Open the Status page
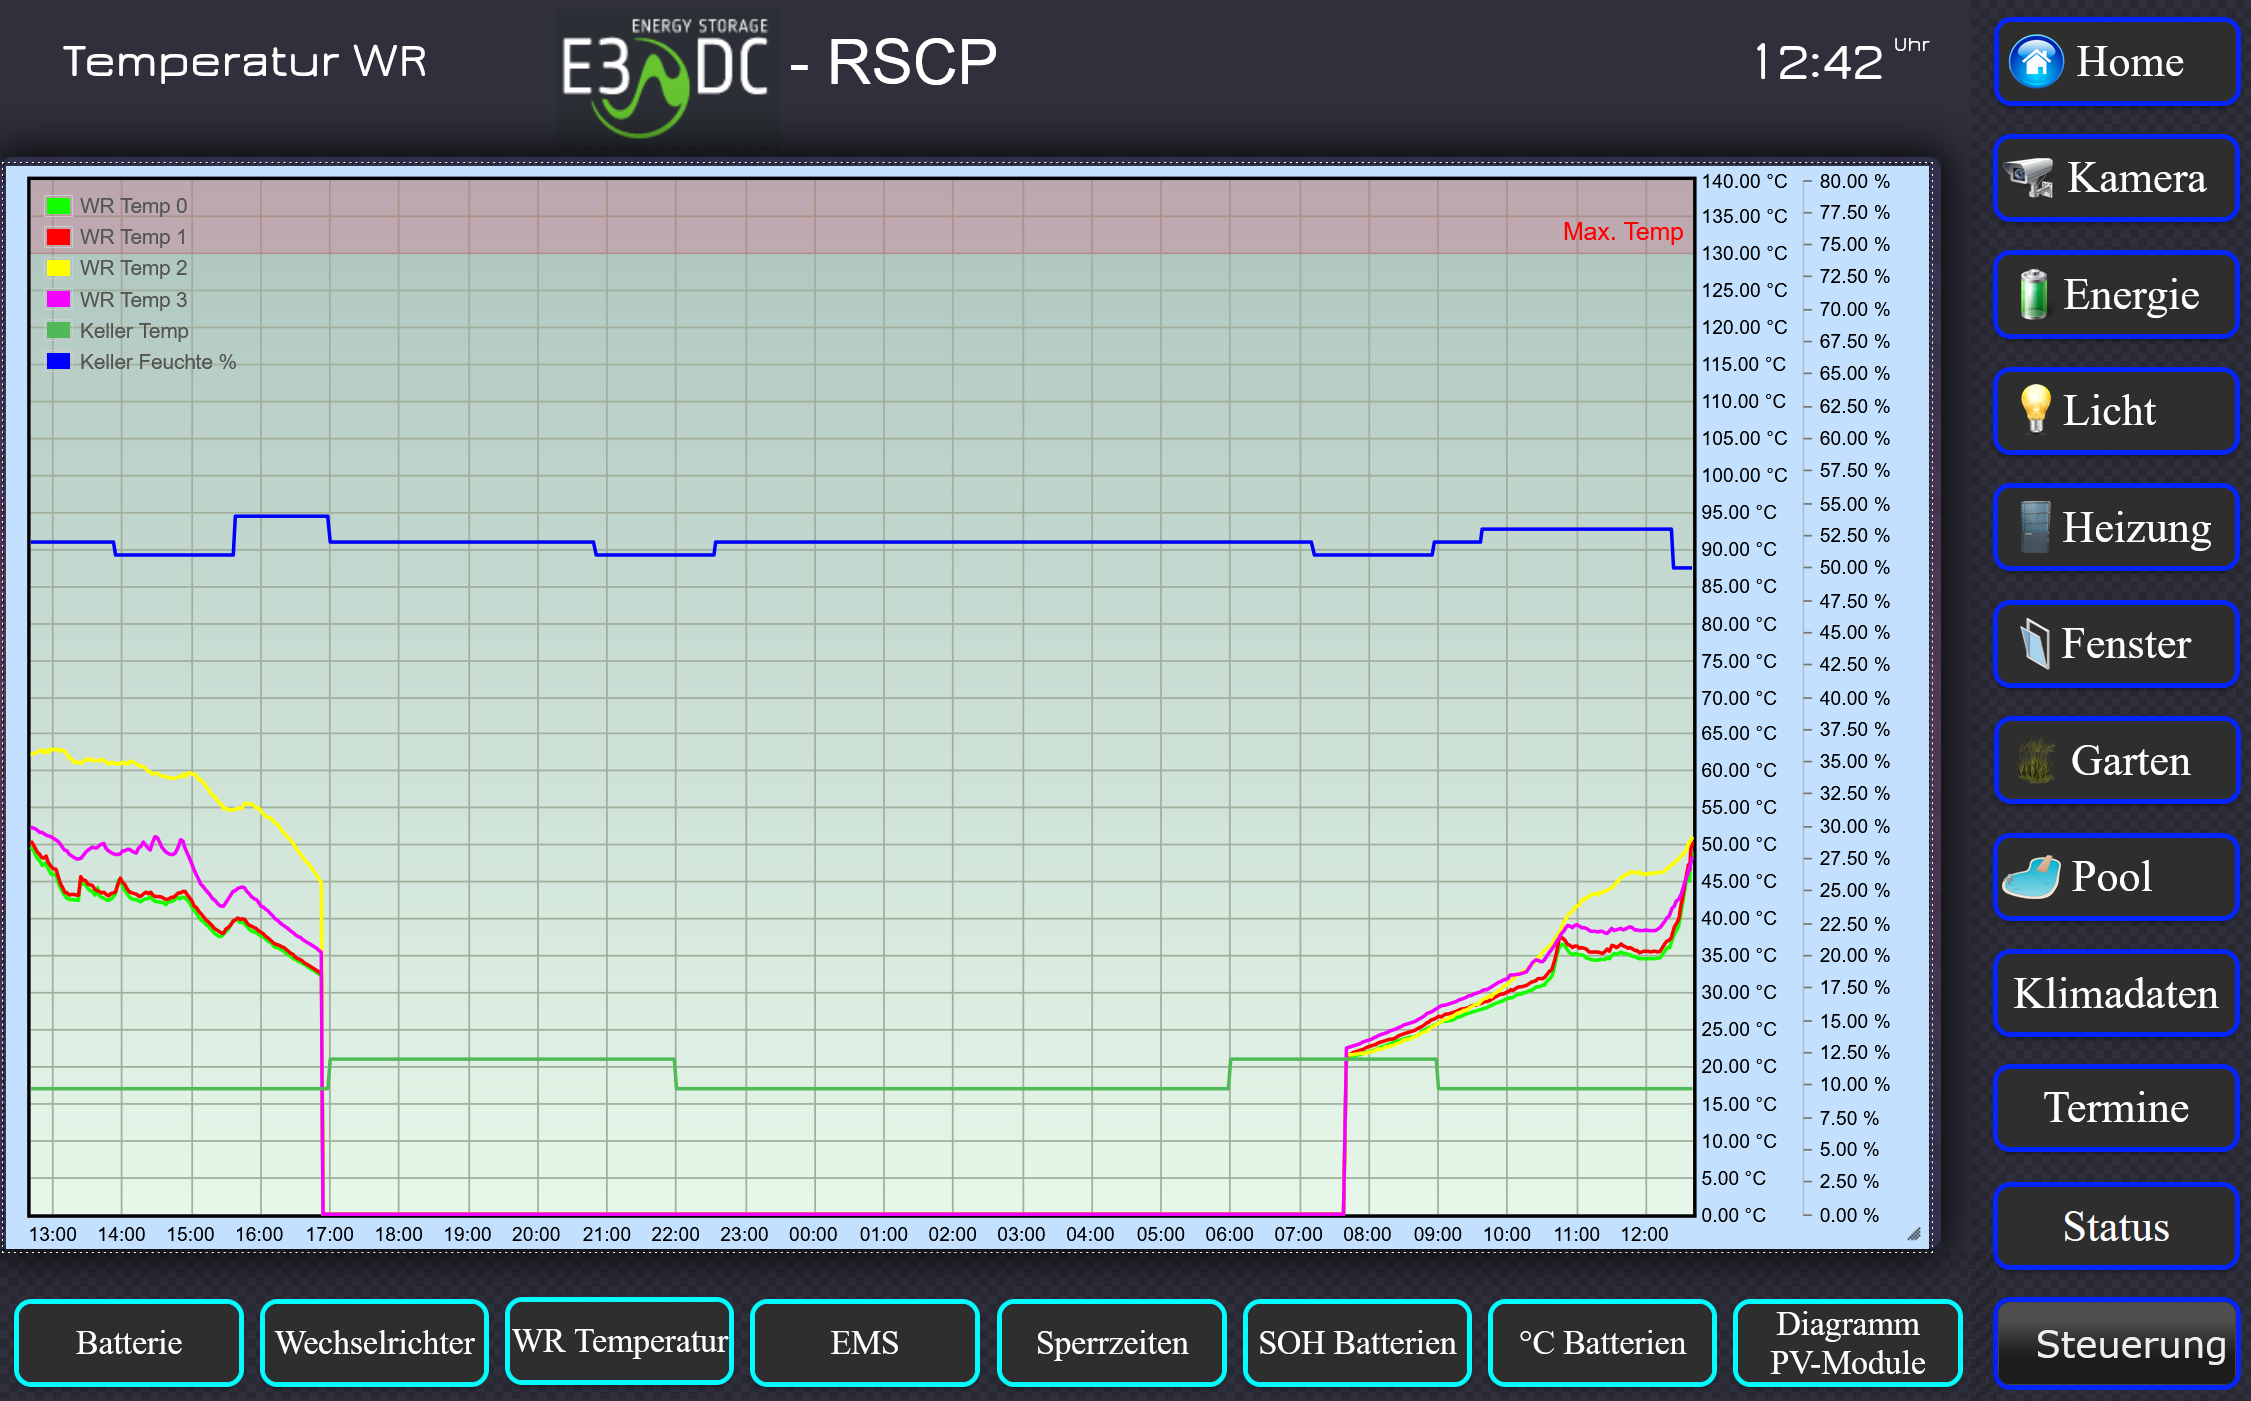2251x1401 pixels. coord(2115,1226)
